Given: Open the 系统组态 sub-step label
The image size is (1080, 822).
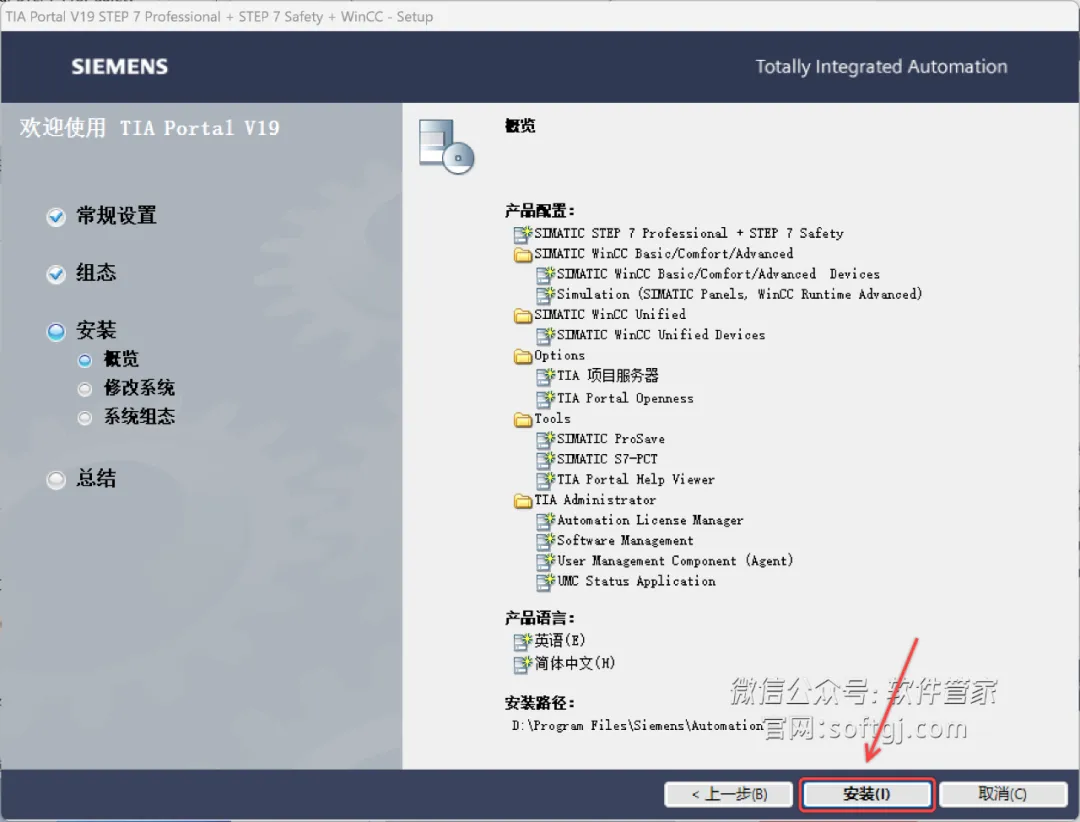Looking at the screenshot, I should tap(139, 416).
